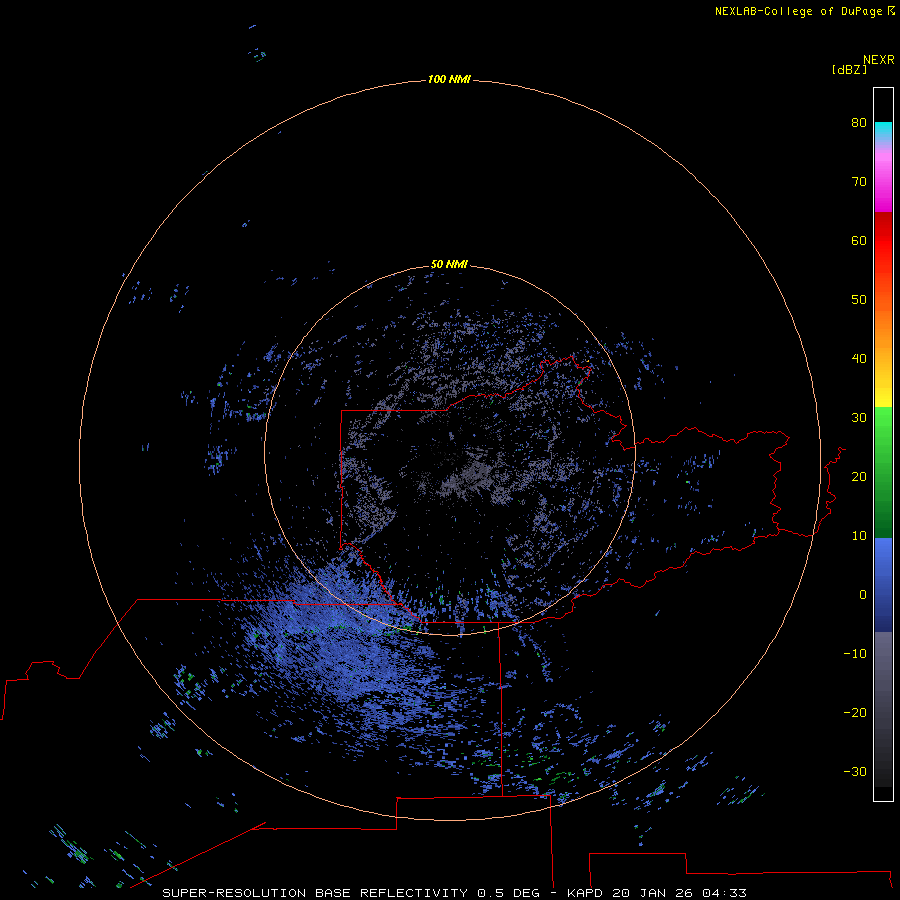
Task: Click the -30 value on the dBZ scale
Action: click(x=855, y=771)
